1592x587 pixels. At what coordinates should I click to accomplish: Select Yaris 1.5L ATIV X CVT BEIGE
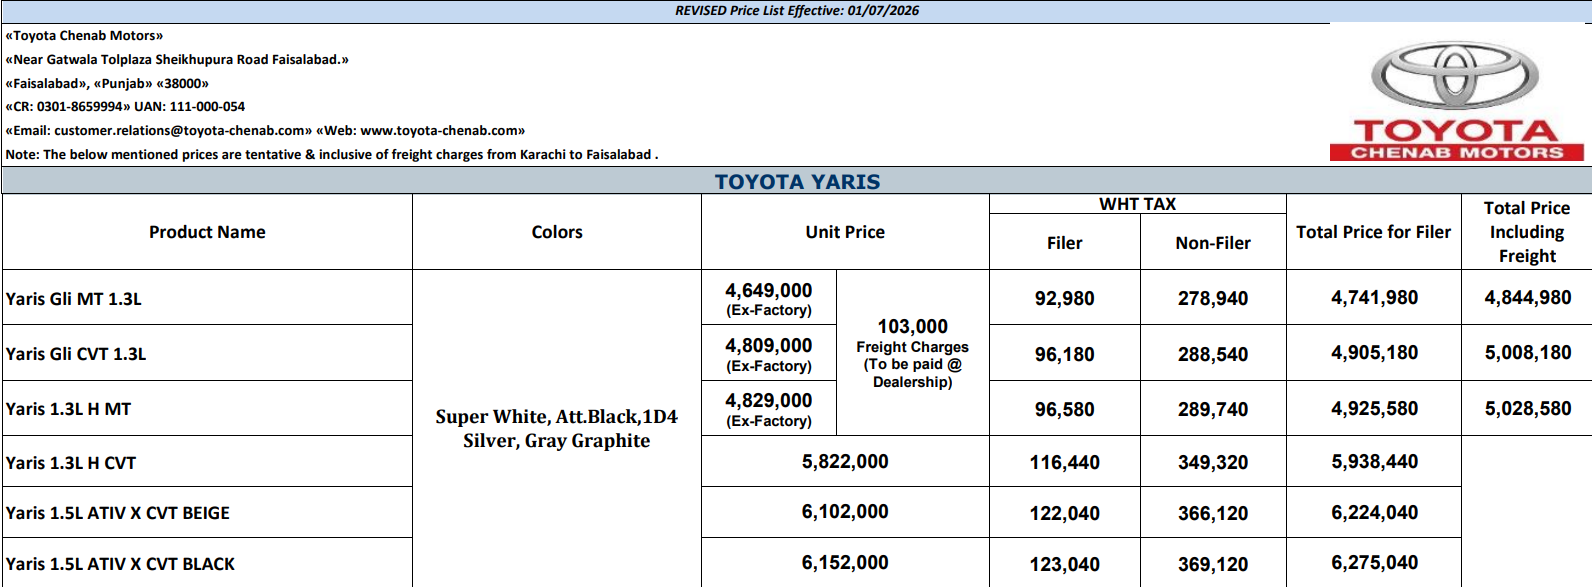coord(118,513)
